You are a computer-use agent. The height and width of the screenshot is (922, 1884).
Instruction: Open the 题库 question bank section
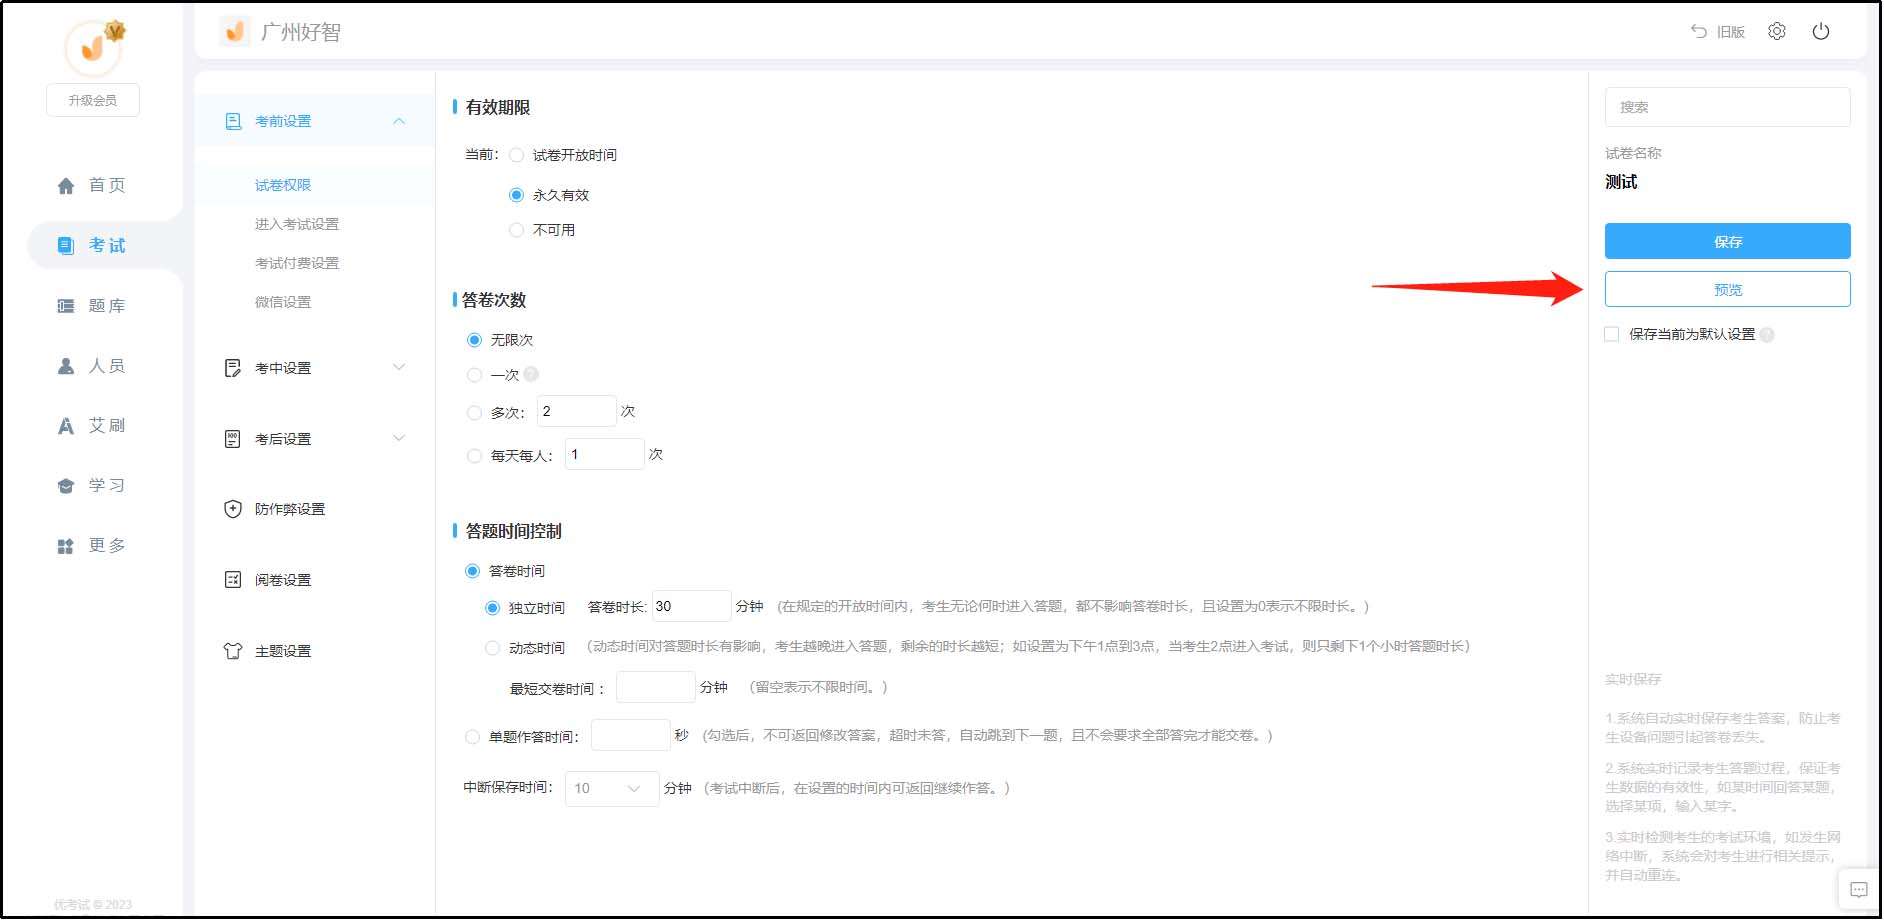pyautogui.click(x=105, y=305)
